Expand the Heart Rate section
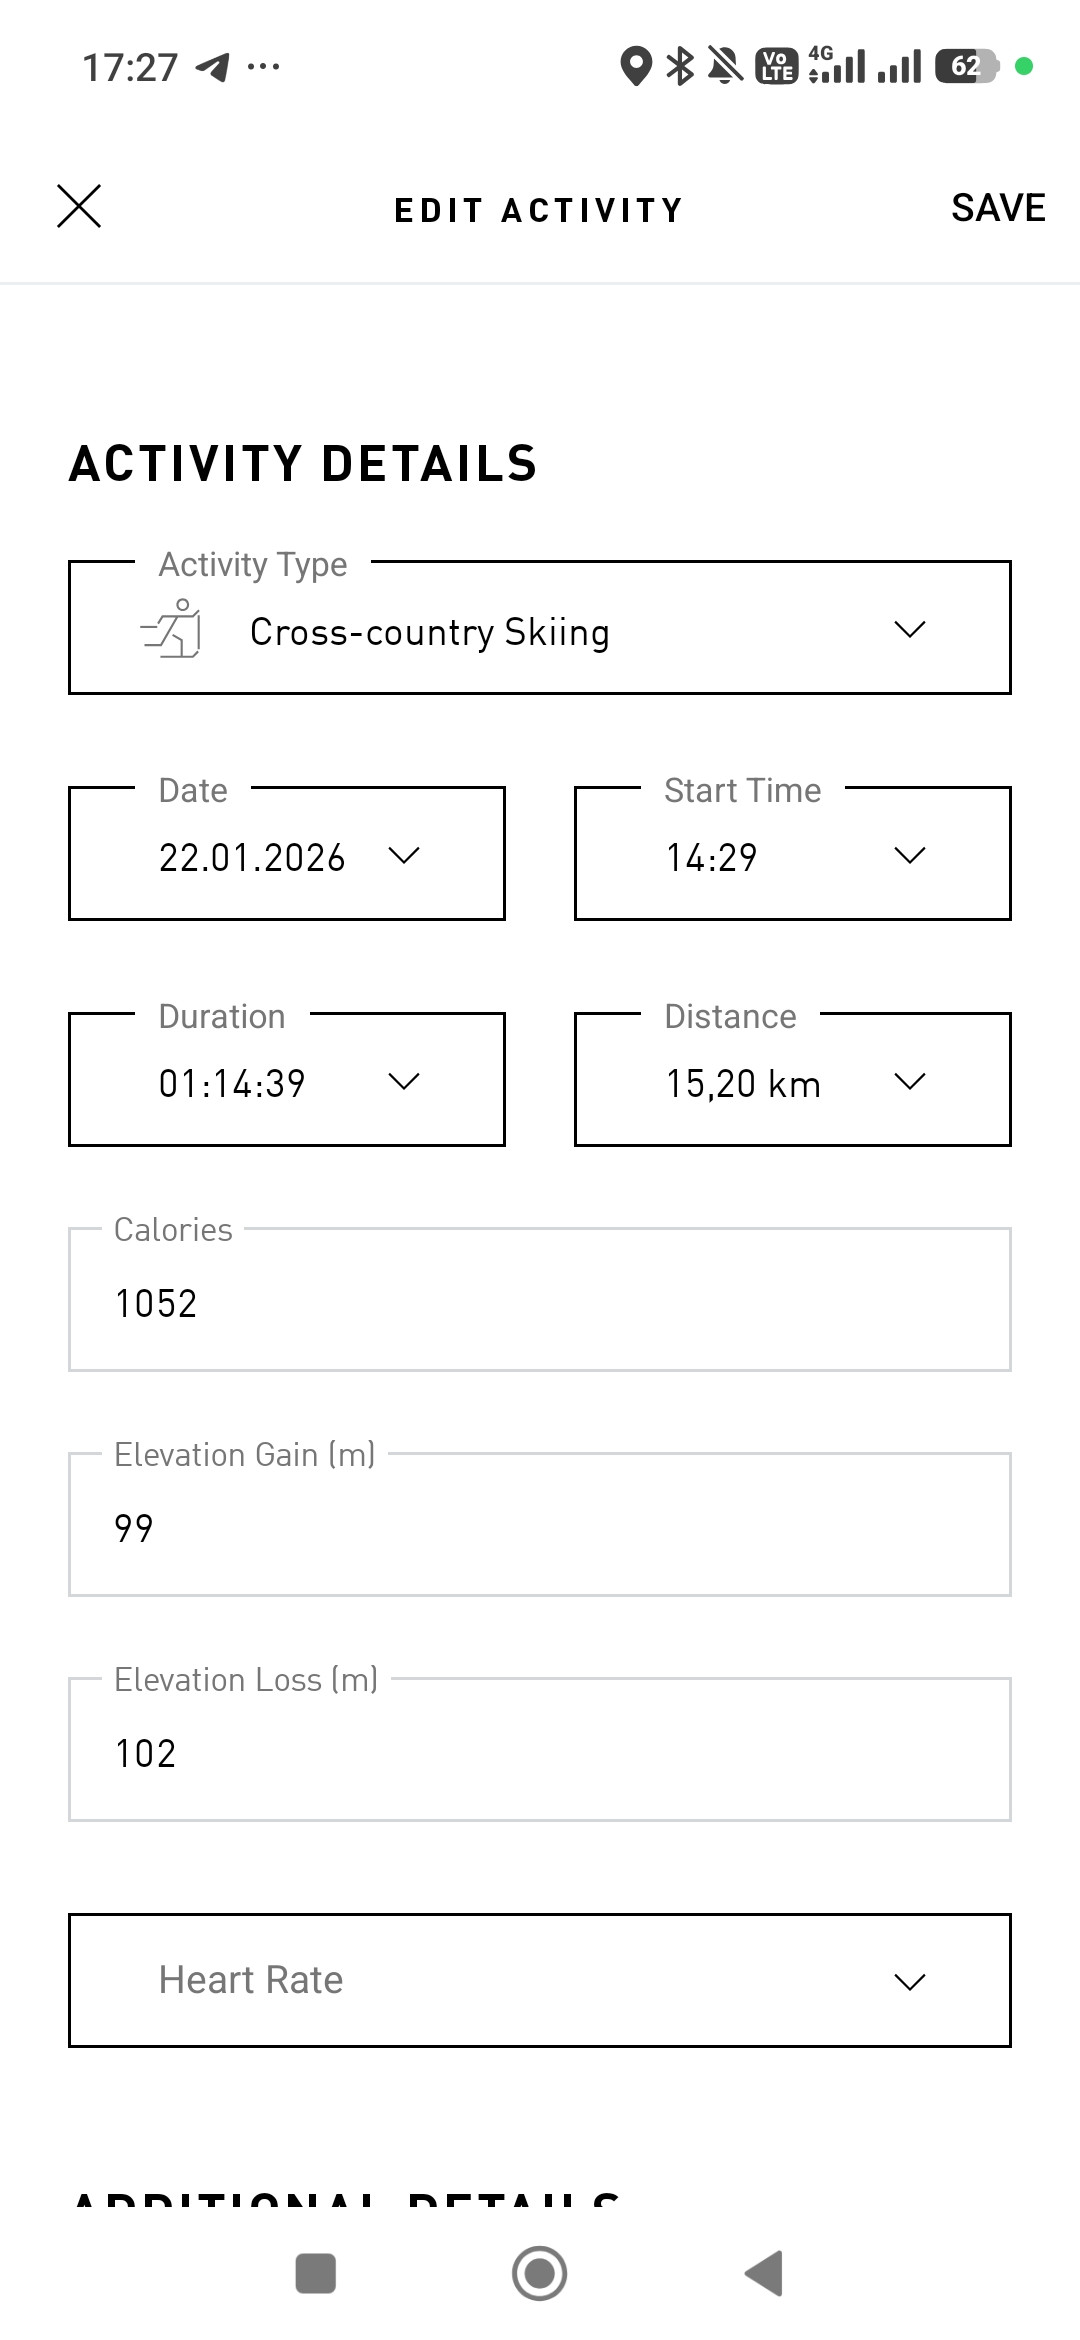 pyautogui.click(x=540, y=1980)
